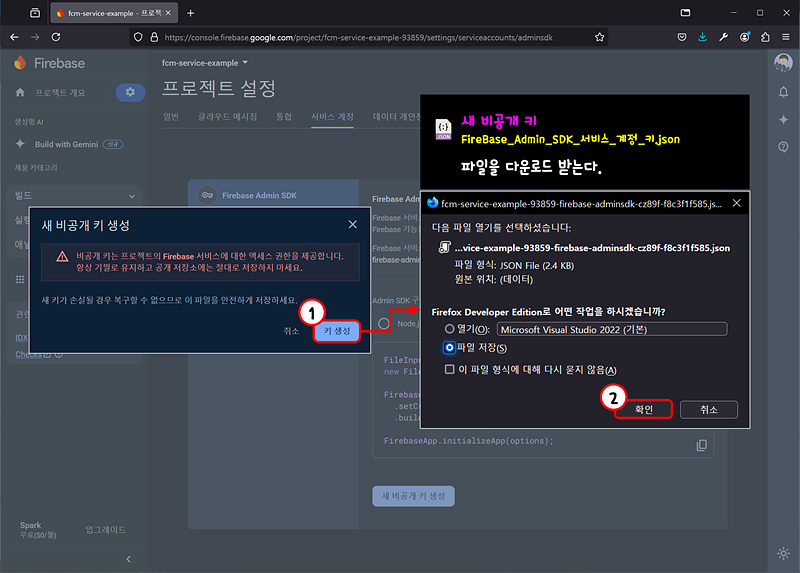Viewport: 800px width, 573px height.
Task: Click the Firefox View icon in tab bar
Action: (x=35, y=13)
